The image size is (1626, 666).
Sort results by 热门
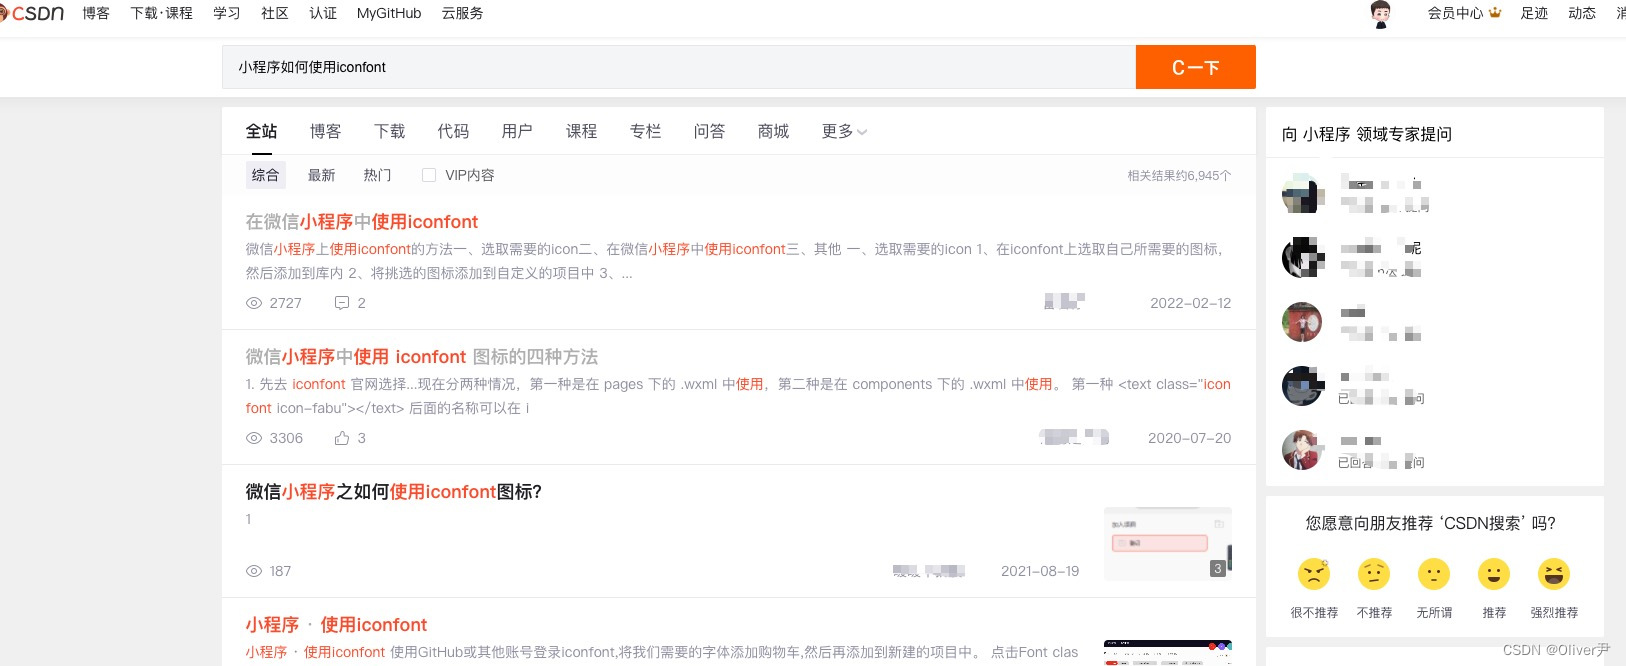click(x=378, y=175)
